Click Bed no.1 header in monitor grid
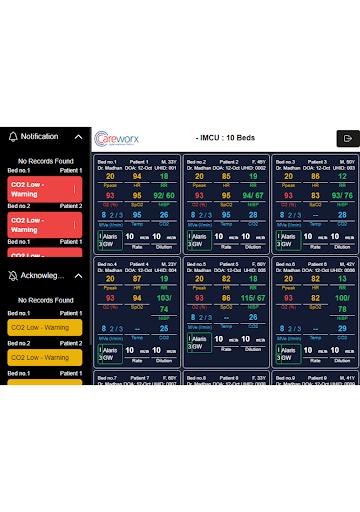 [x=107, y=162]
